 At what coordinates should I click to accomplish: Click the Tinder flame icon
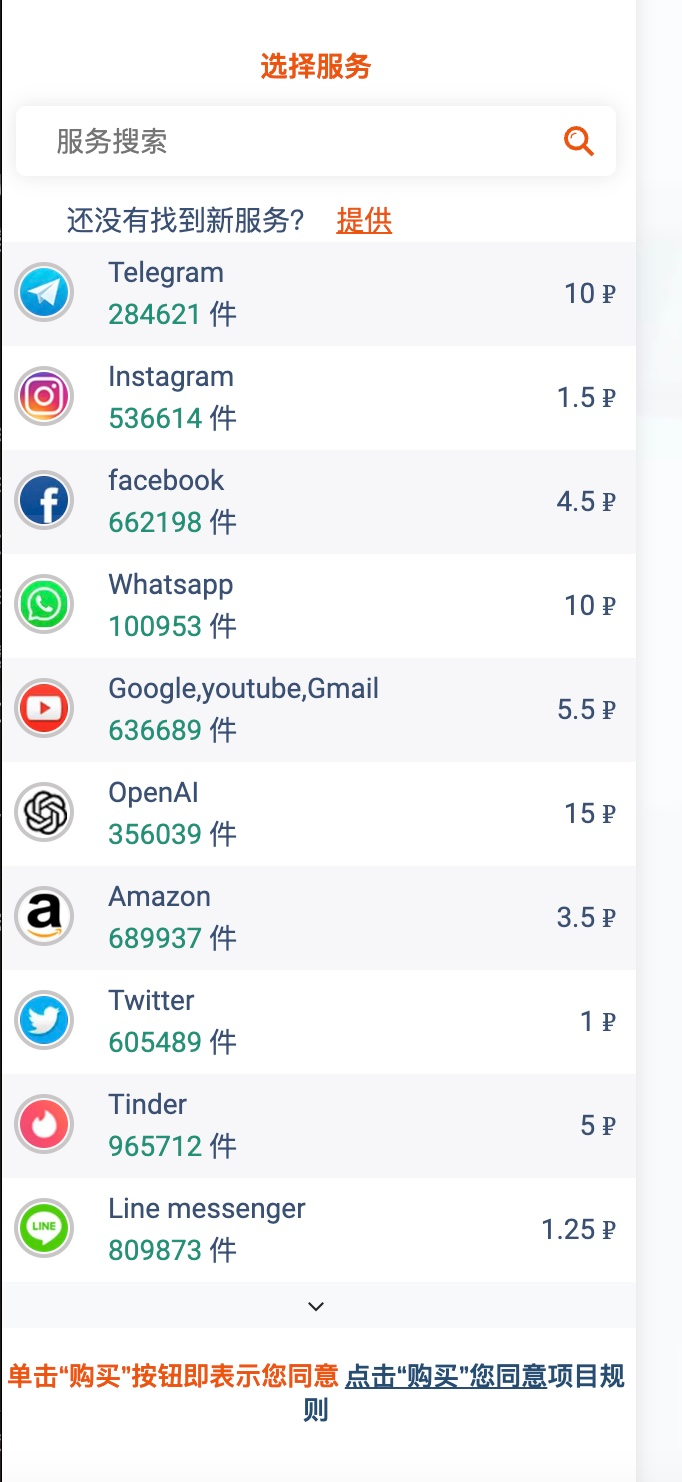click(x=44, y=1125)
